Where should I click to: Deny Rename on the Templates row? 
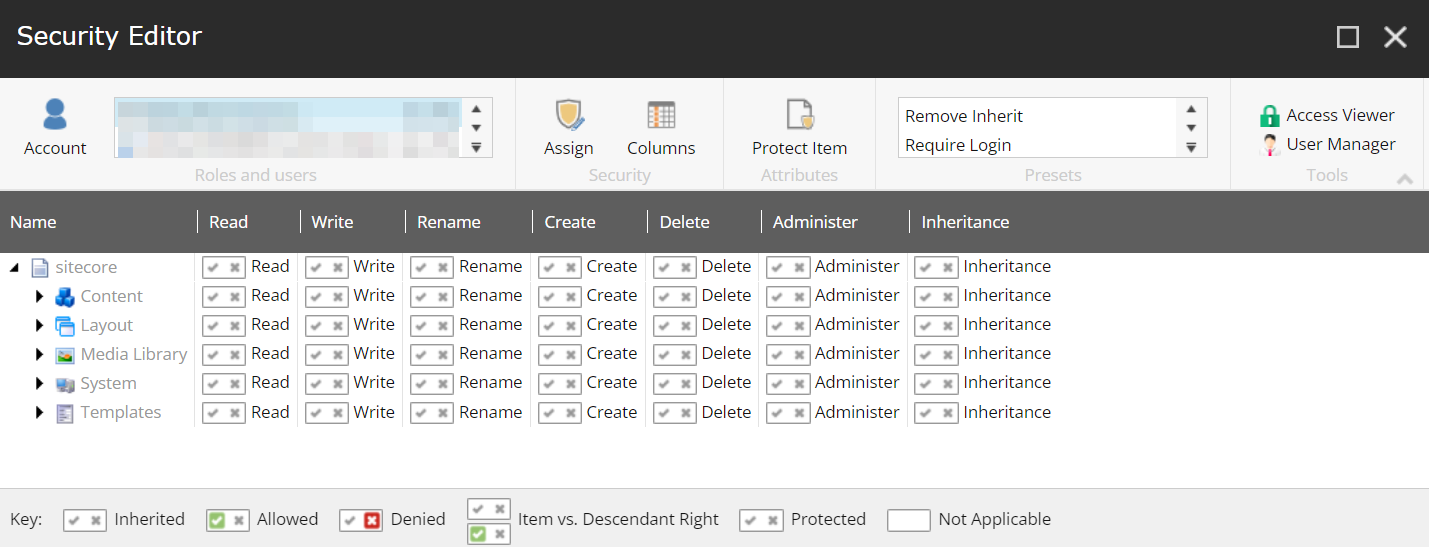(443, 412)
